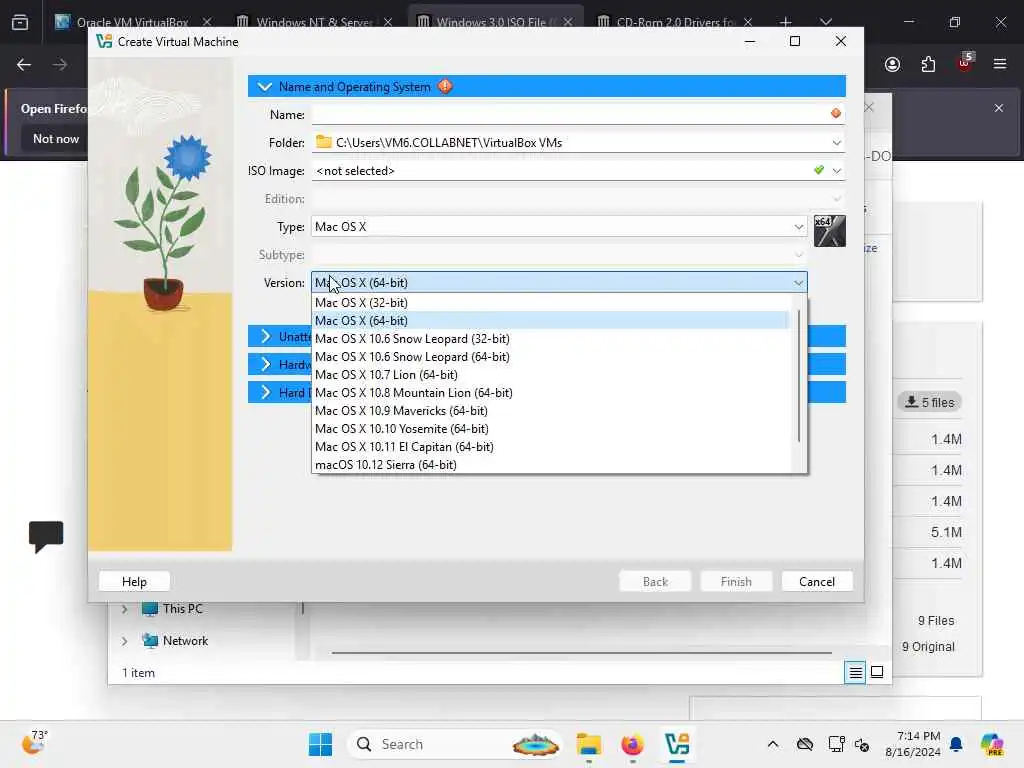The width and height of the screenshot is (1024, 768).
Task: Show hidden system tray icons
Action: [773, 744]
